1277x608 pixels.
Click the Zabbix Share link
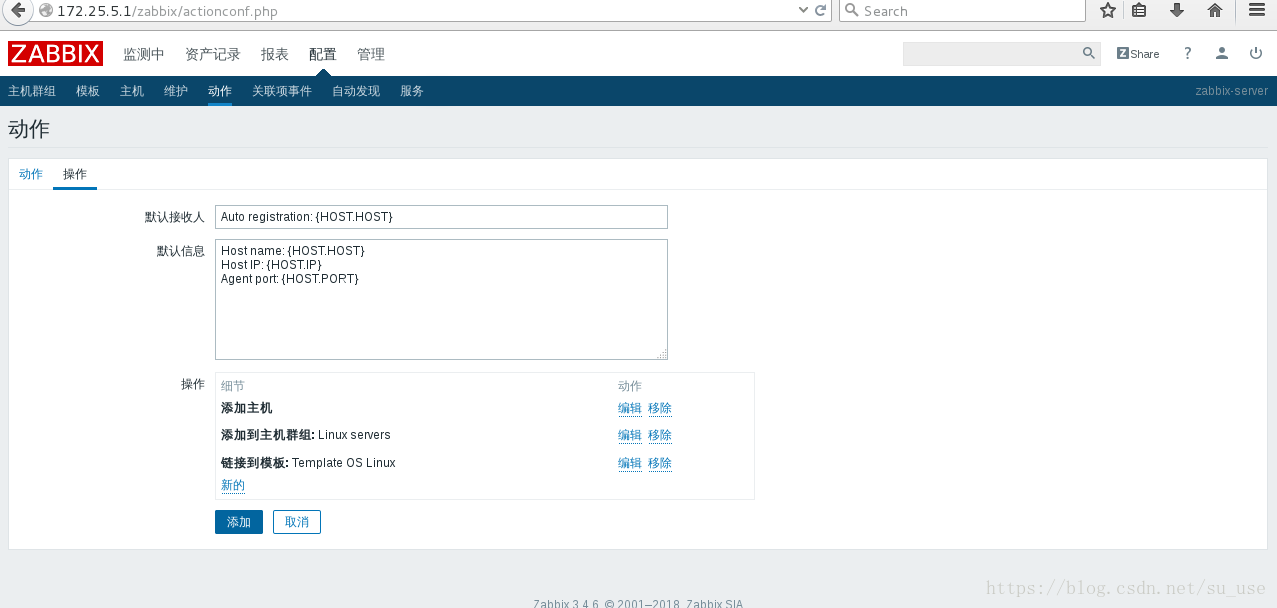1138,54
